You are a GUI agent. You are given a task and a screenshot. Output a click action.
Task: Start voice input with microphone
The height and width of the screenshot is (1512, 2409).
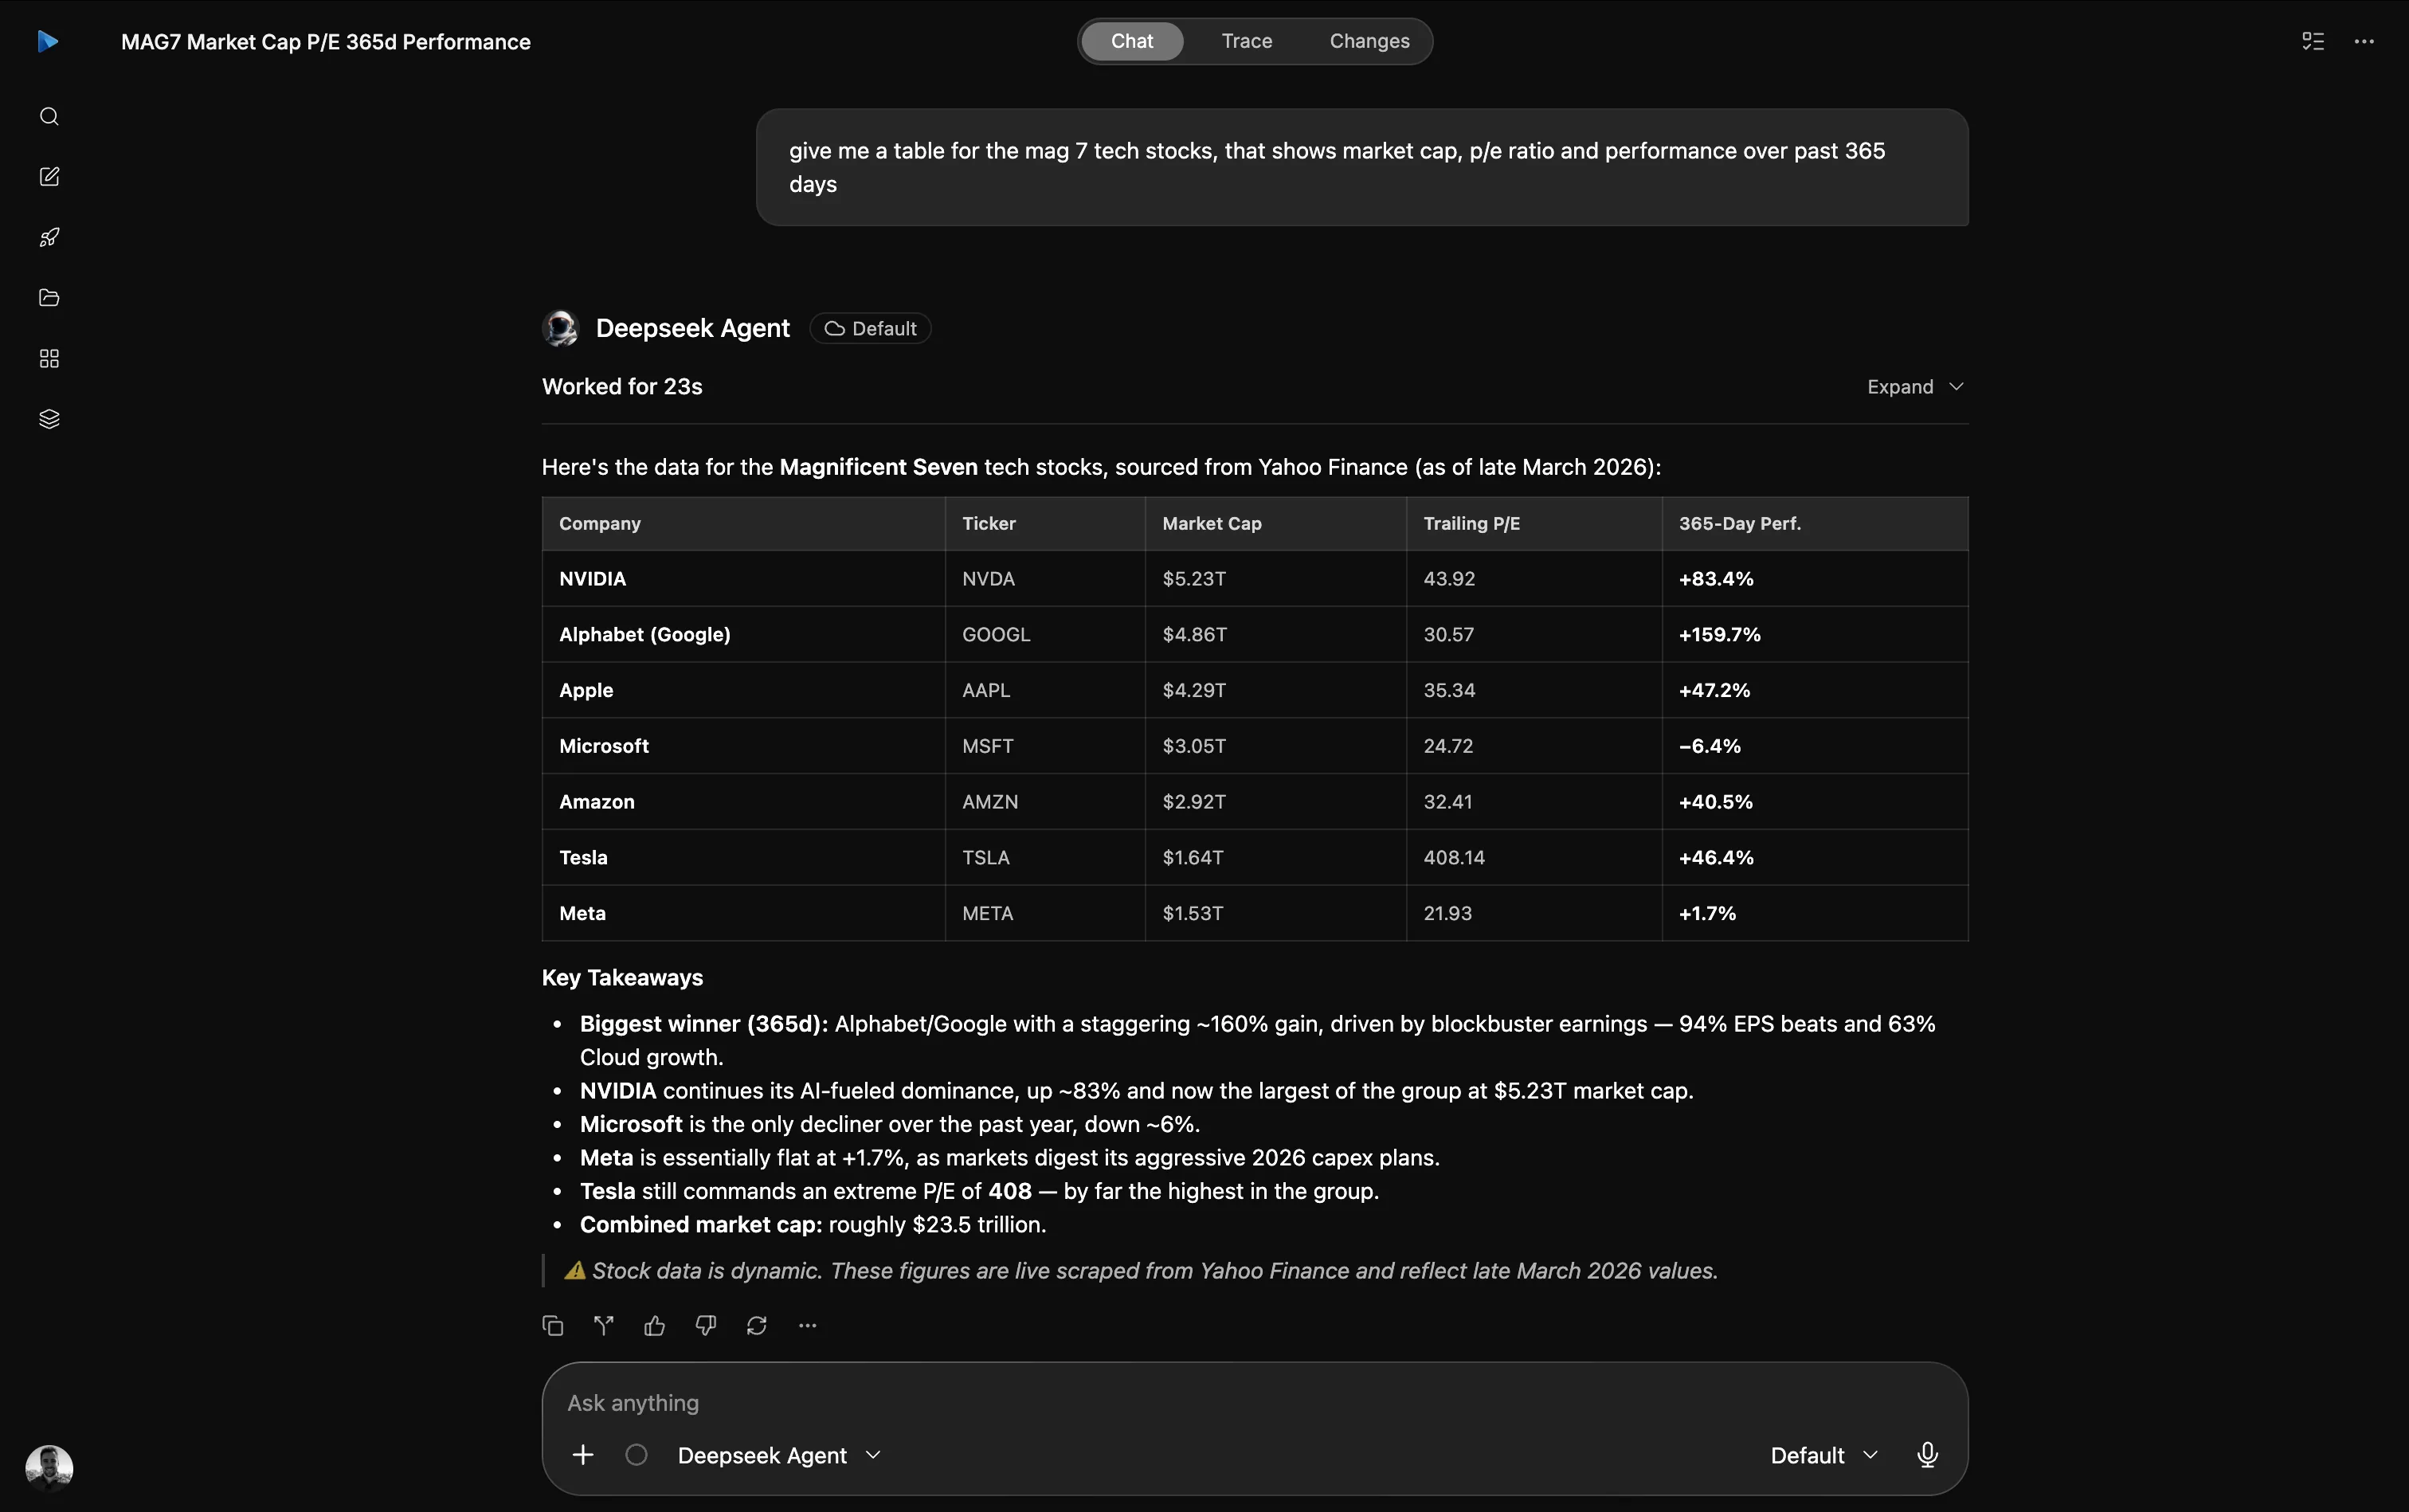coord(1928,1455)
